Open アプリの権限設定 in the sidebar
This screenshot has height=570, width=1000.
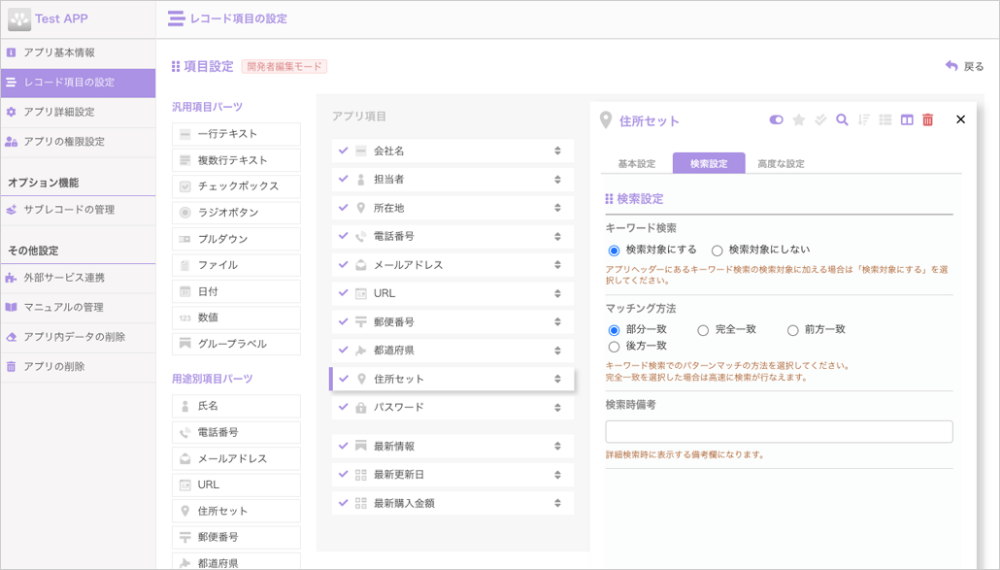pos(78,142)
